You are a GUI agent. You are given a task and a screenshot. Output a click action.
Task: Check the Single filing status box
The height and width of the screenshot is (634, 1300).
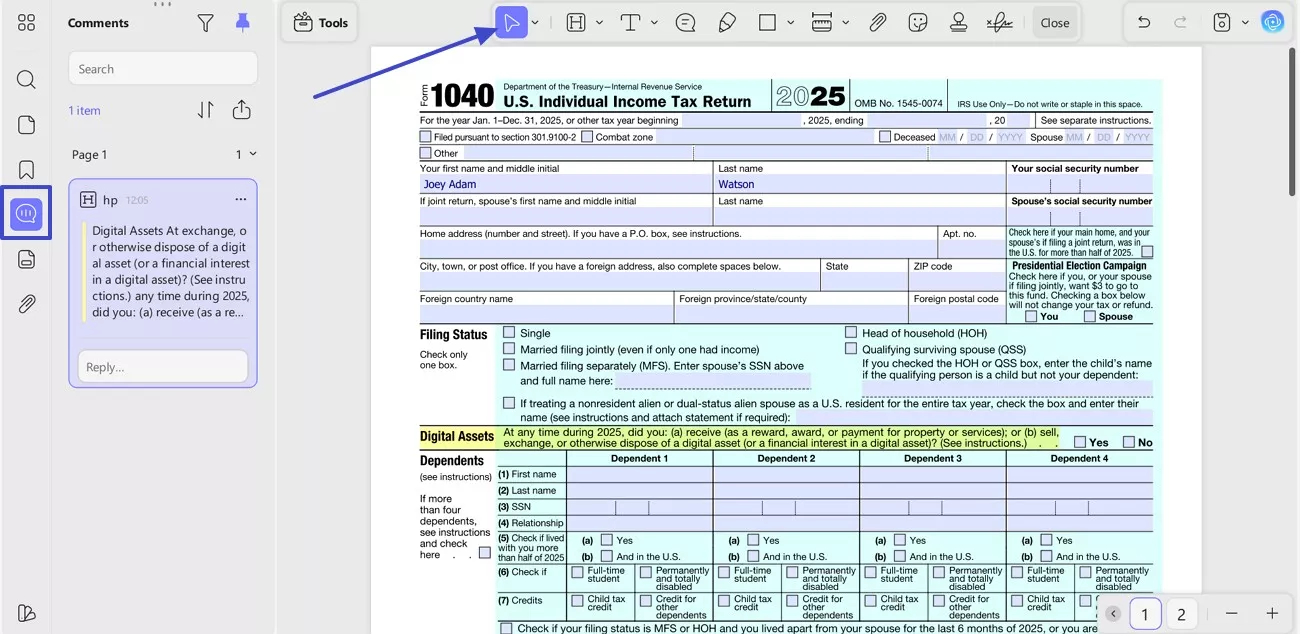click(x=509, y=332)
